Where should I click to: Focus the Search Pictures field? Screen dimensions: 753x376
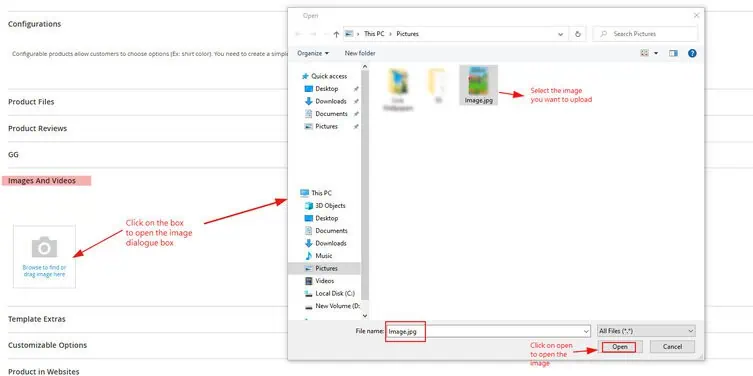click(x=645, y=34)
